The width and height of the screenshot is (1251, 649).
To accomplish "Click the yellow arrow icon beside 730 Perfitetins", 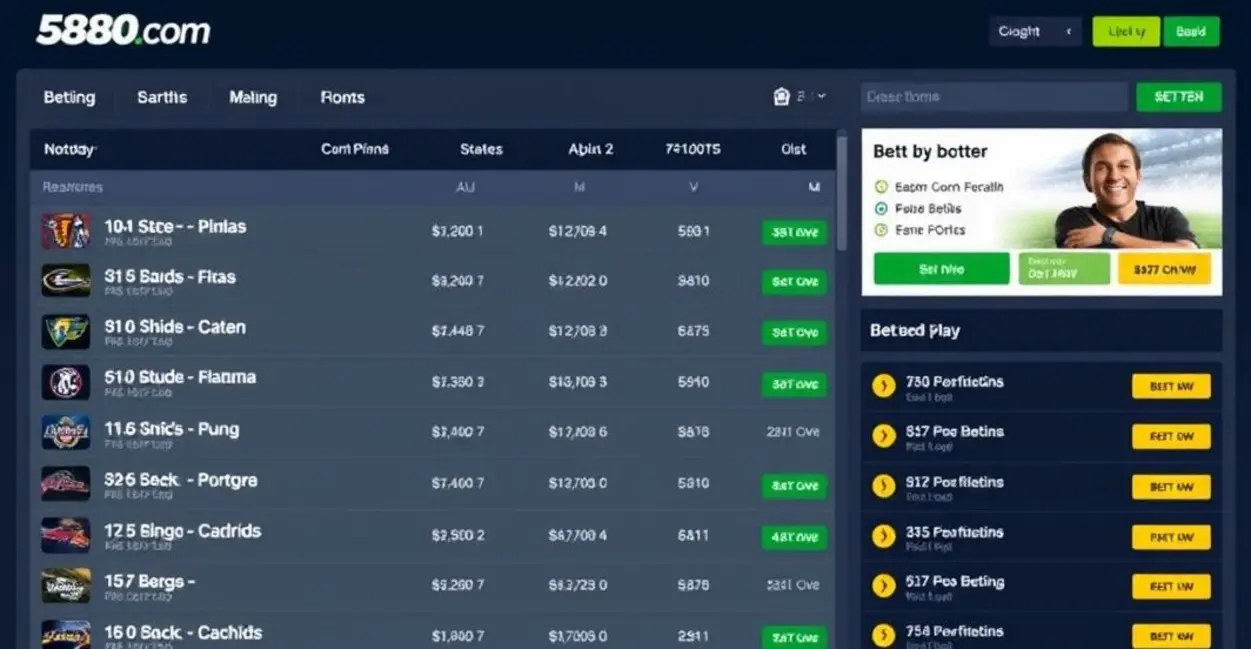I will tap(883, 386).
